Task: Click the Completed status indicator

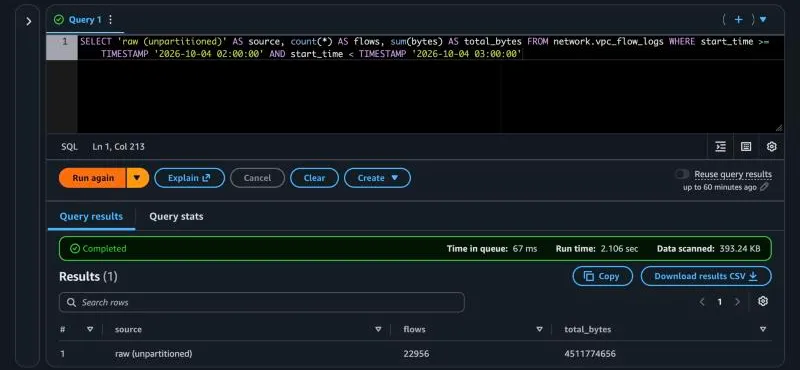Action: pyautogui.click(x=98, y=249)
